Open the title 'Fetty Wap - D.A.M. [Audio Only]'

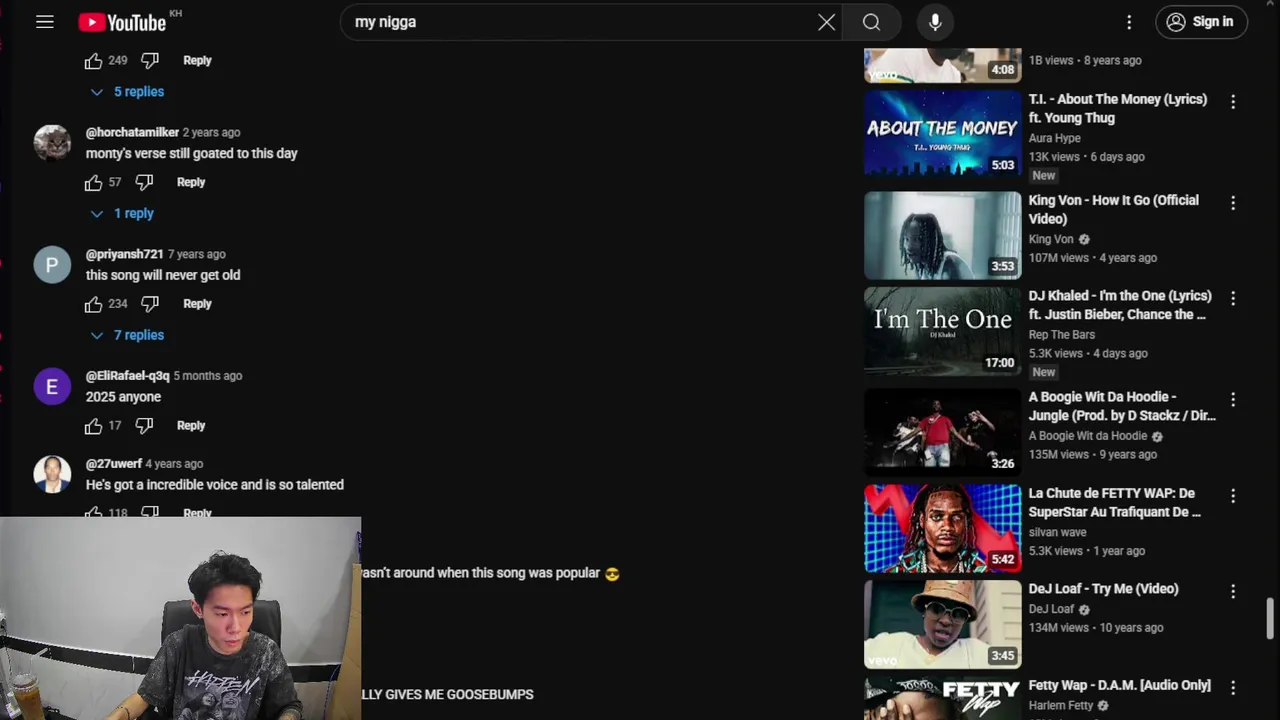tap(1120, 685)
